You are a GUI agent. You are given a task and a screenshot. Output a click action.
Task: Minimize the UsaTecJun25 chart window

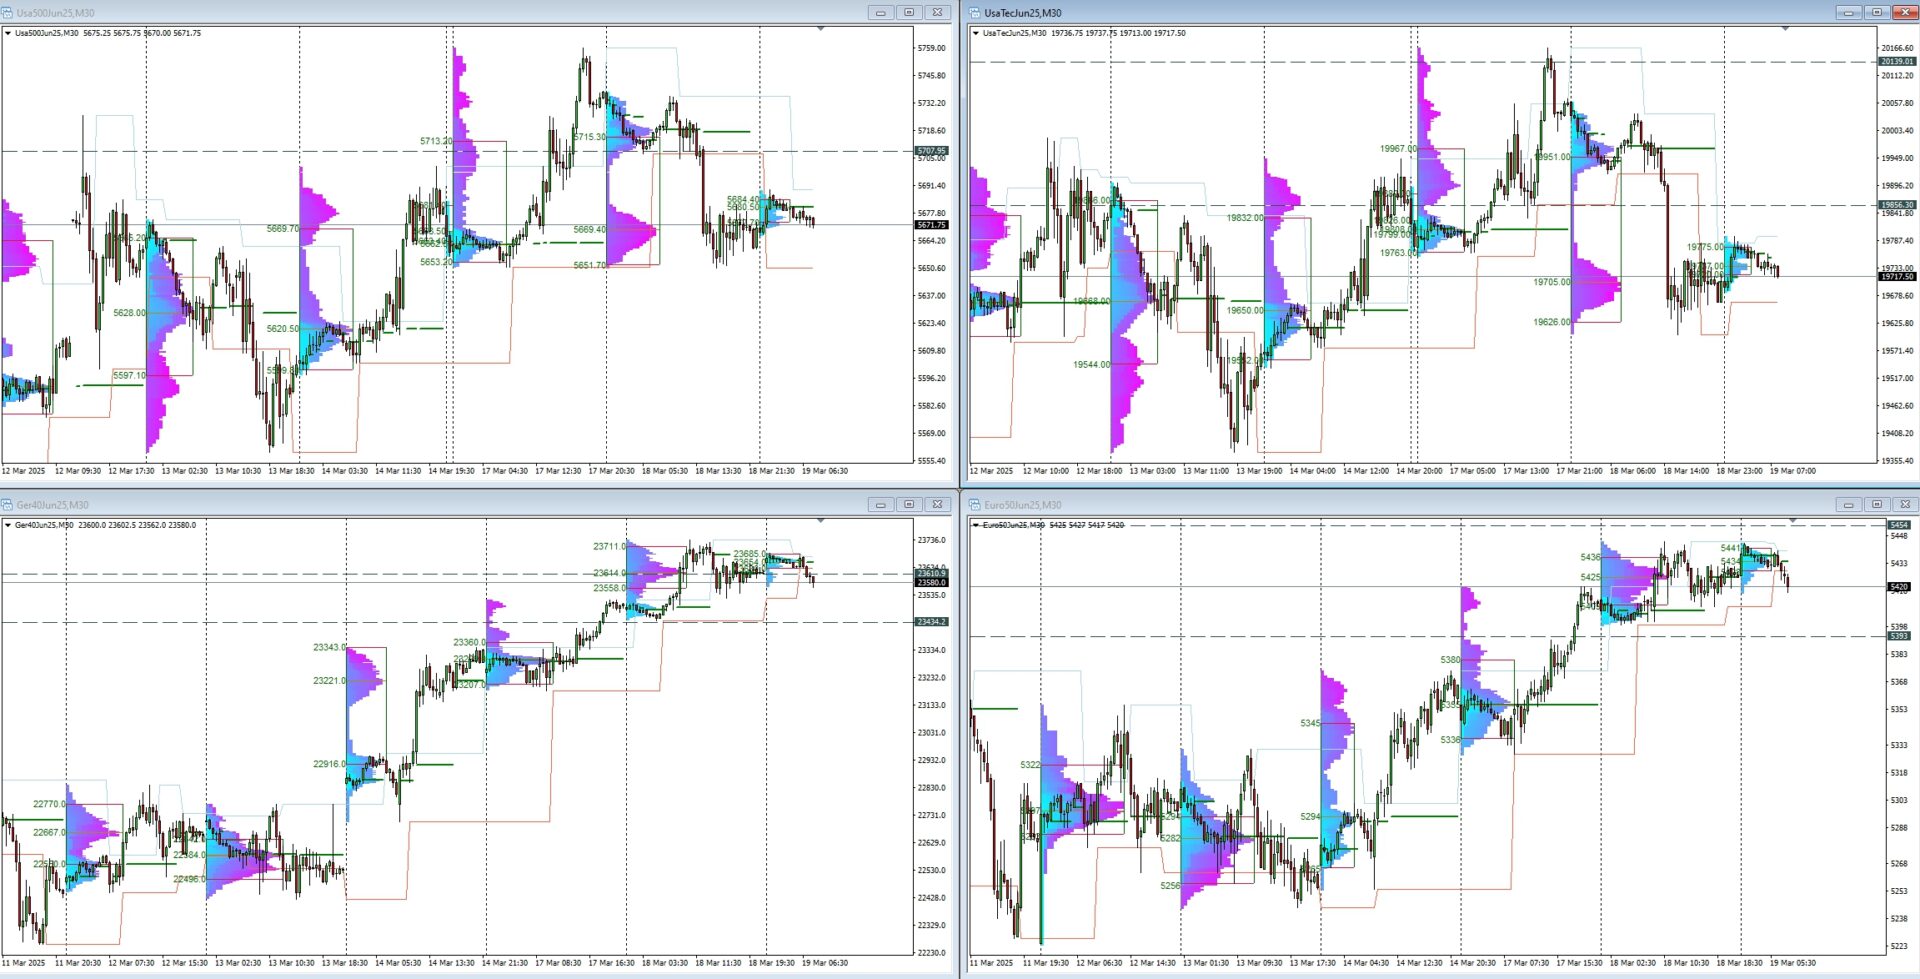(1848, 13)
